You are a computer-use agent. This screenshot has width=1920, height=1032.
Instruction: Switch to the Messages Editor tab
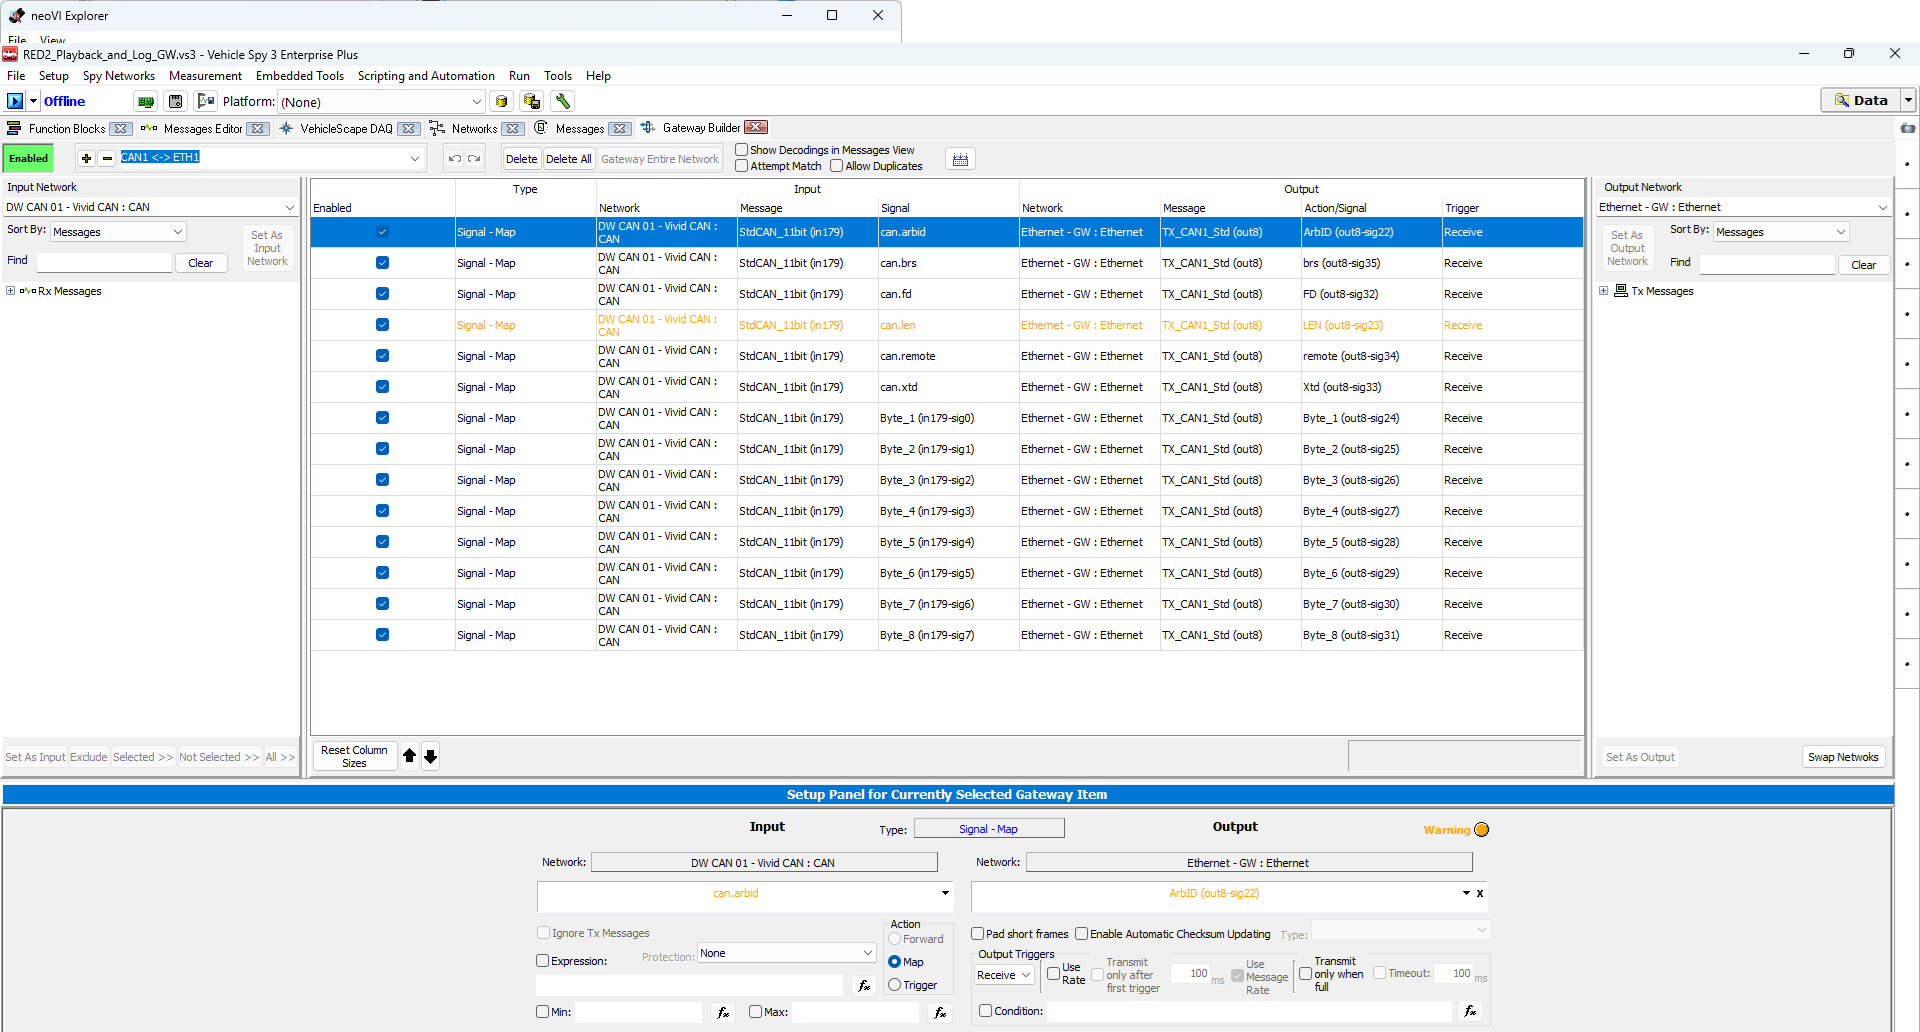pyautogui.click(x=202, y=128)
